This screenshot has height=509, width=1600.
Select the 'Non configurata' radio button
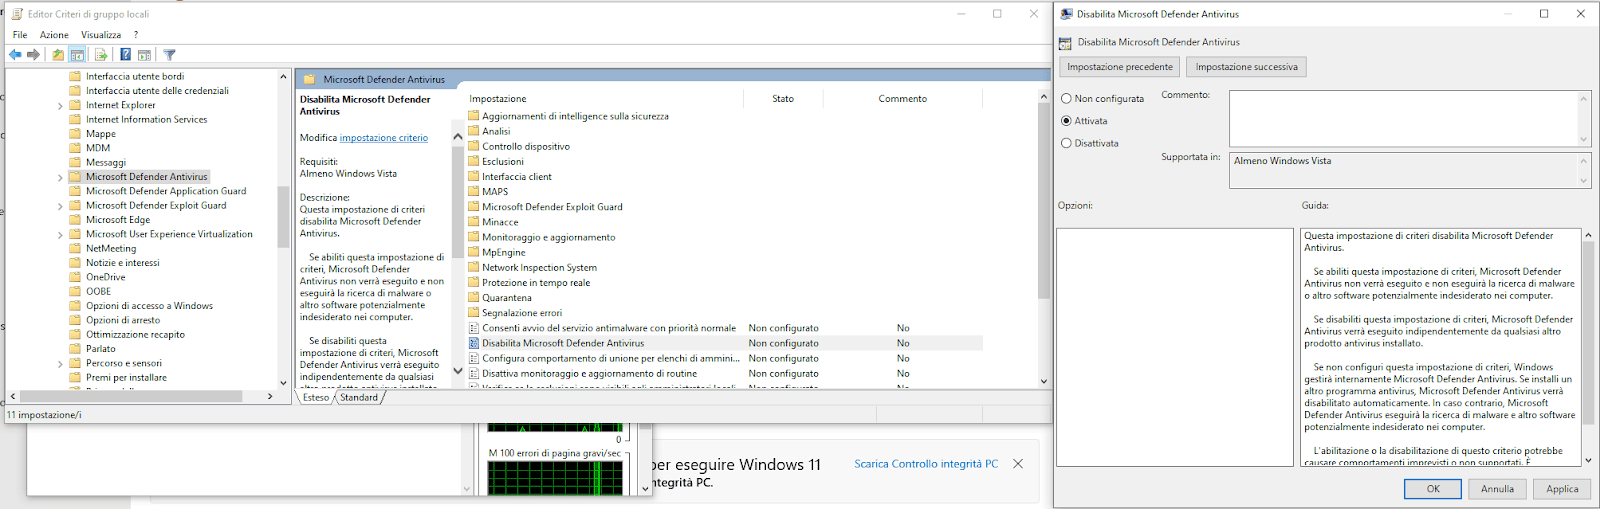click(1066, 99)
